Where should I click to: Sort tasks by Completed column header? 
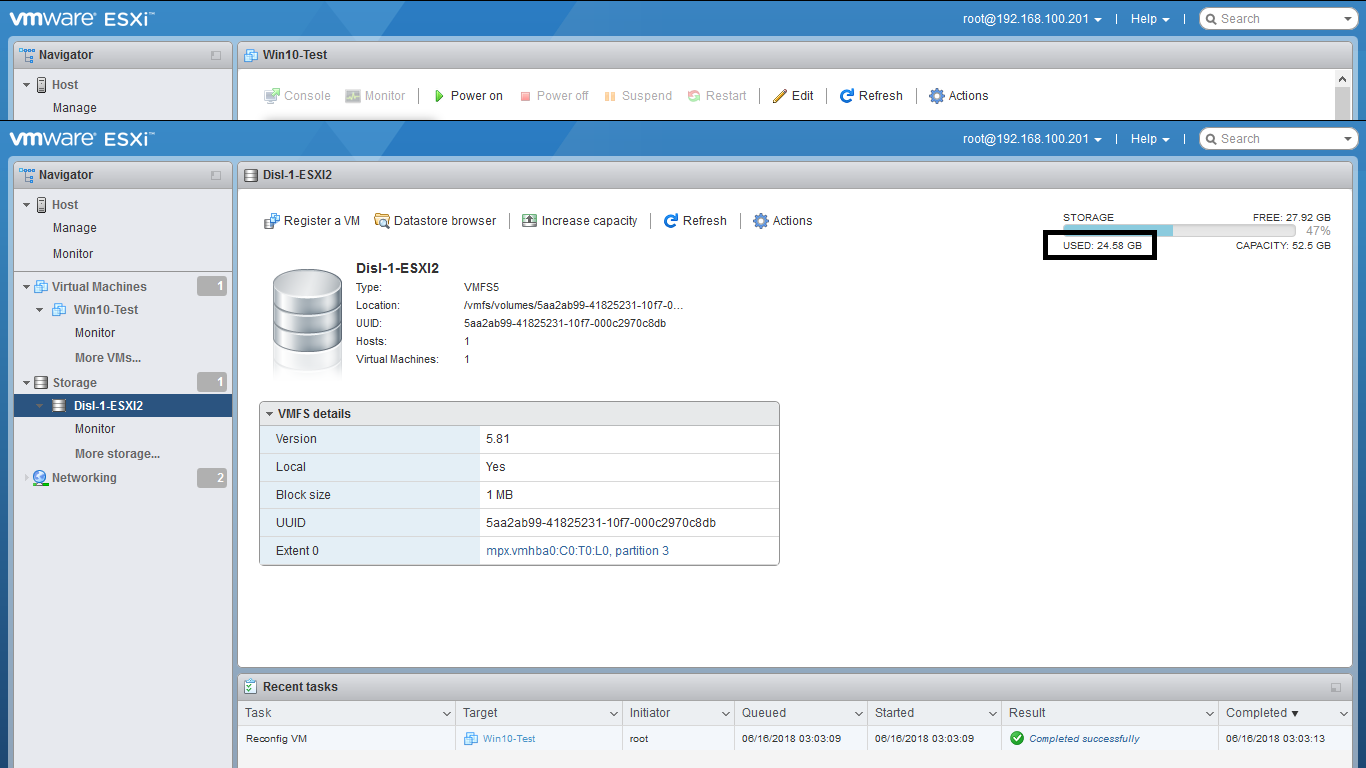[1262, 713]
